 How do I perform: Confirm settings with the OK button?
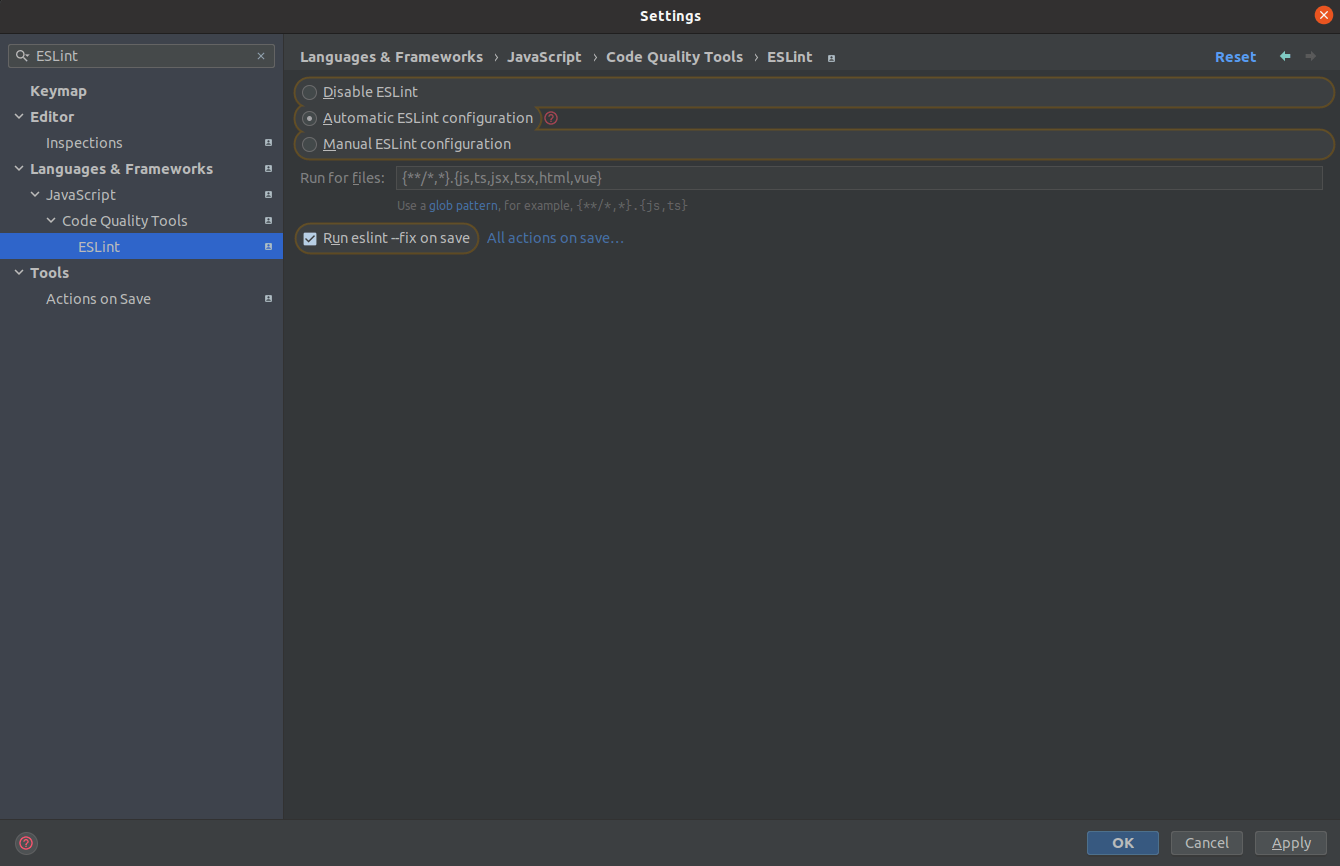tap(1123, 843)
